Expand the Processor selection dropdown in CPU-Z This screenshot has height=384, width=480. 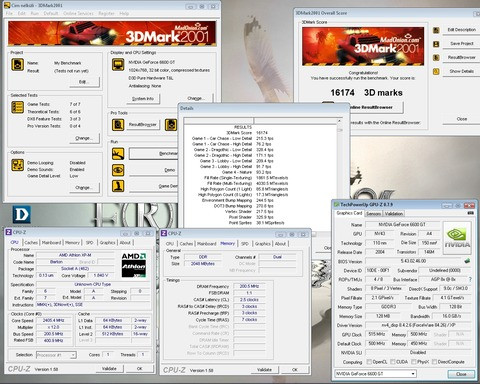pos(56,355)
